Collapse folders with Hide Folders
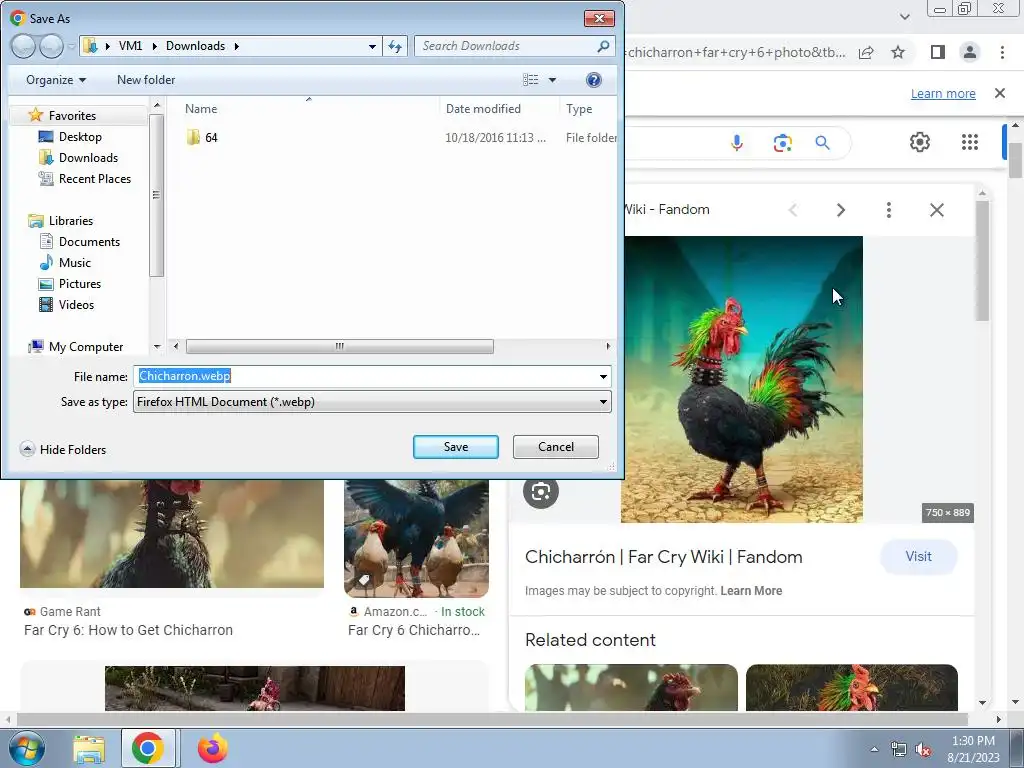1024x768 pixels. click(x=63, y=449)
